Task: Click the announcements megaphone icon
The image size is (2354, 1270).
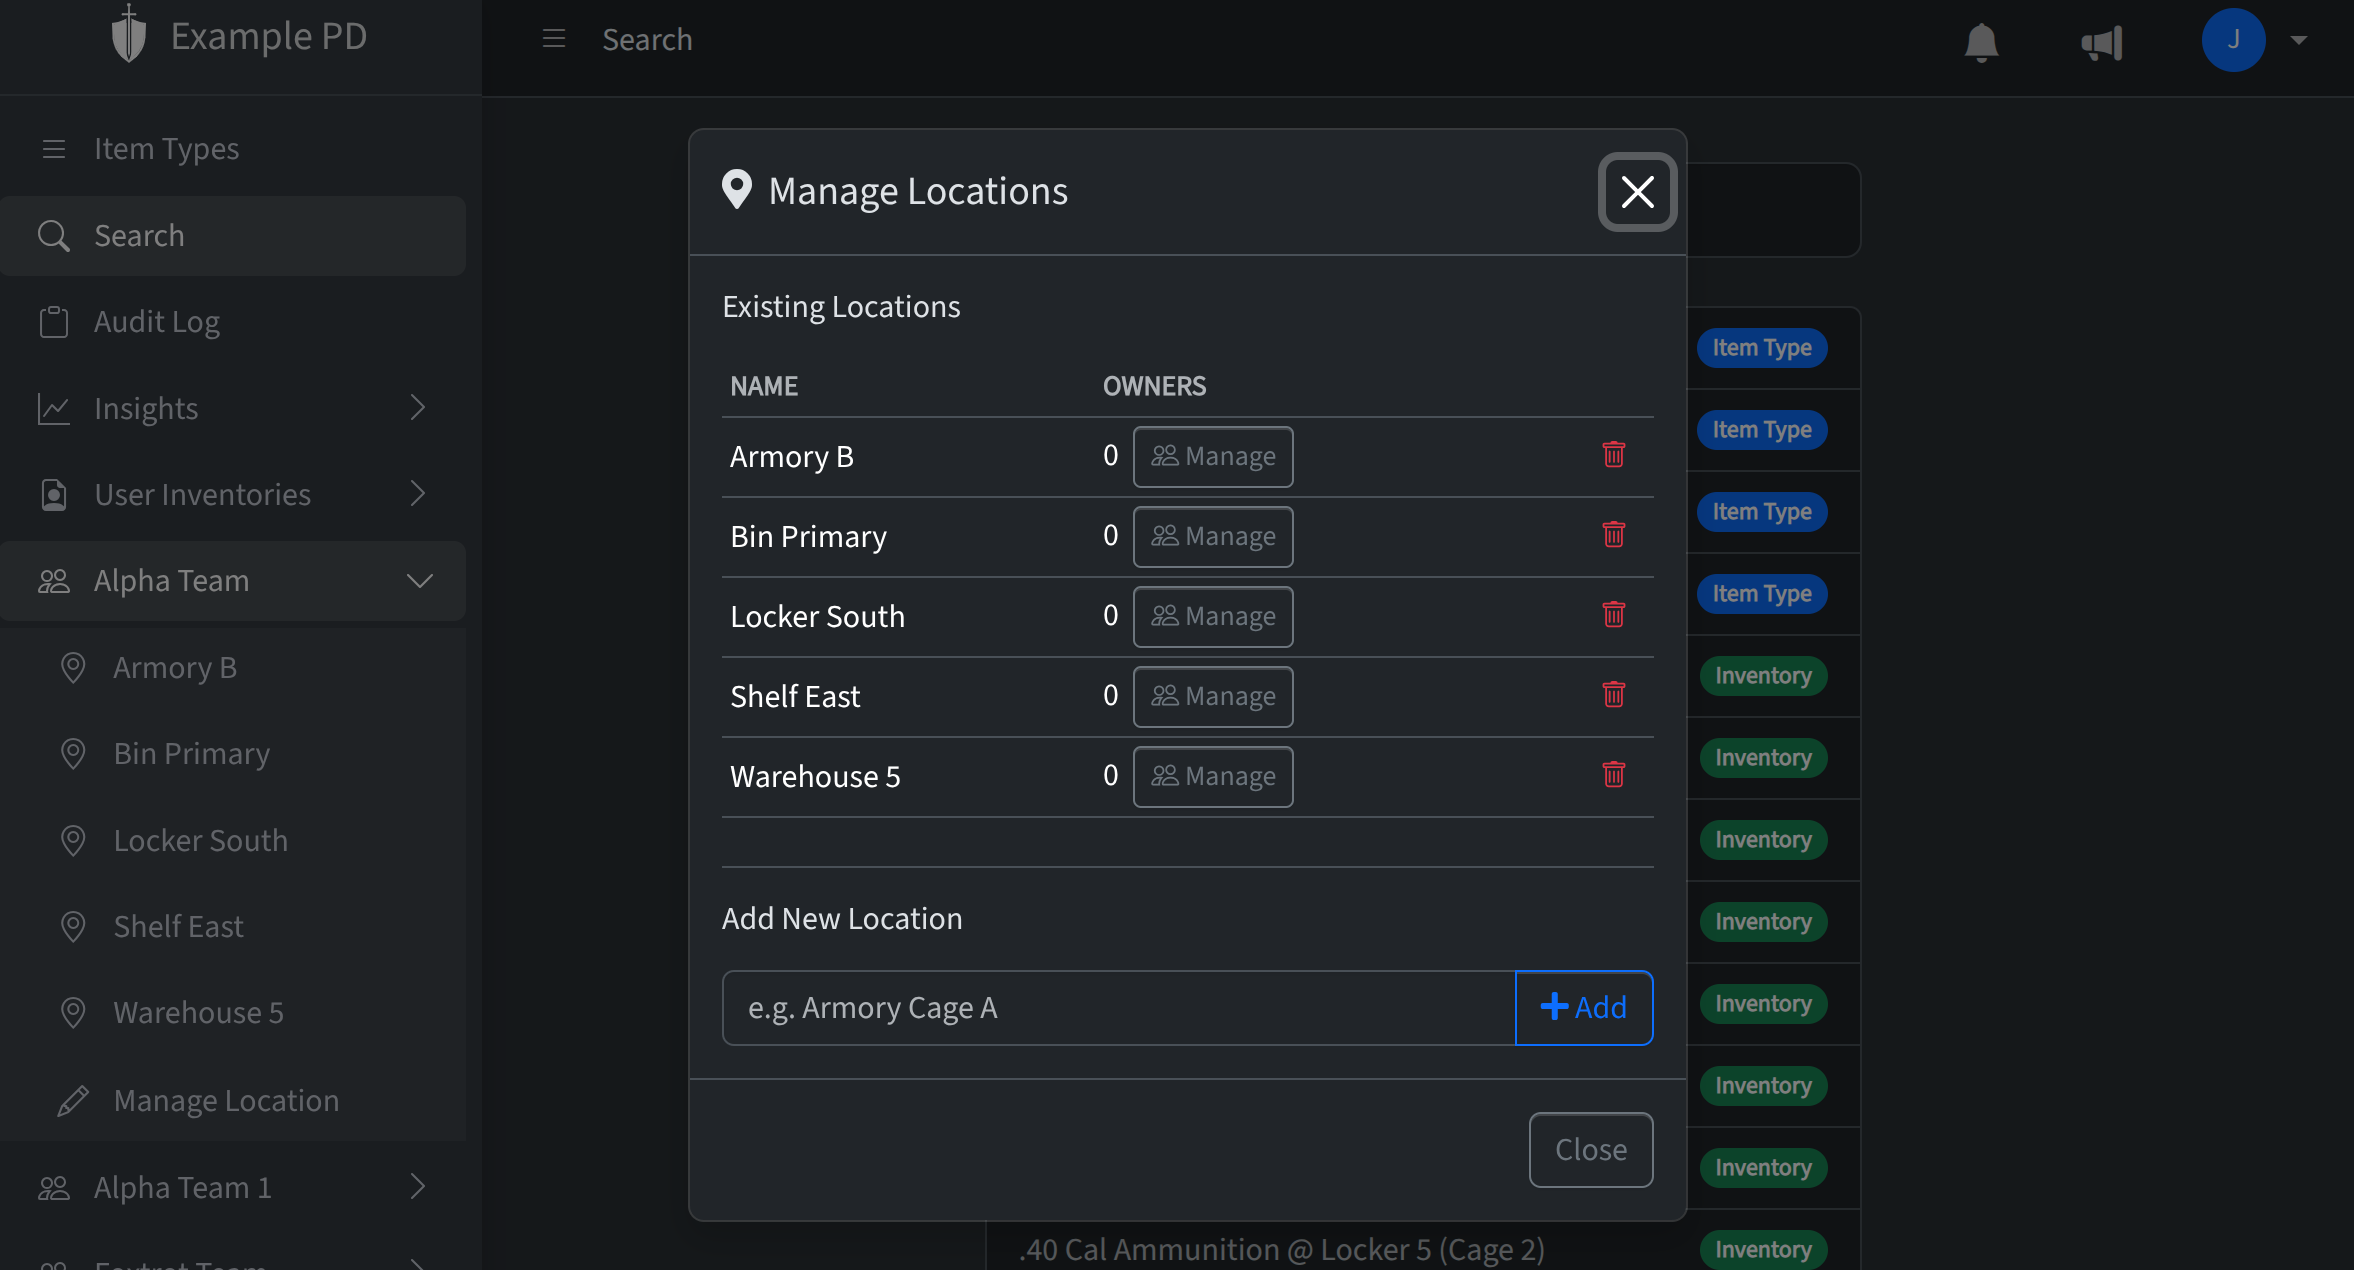Action: [2102, 43]
